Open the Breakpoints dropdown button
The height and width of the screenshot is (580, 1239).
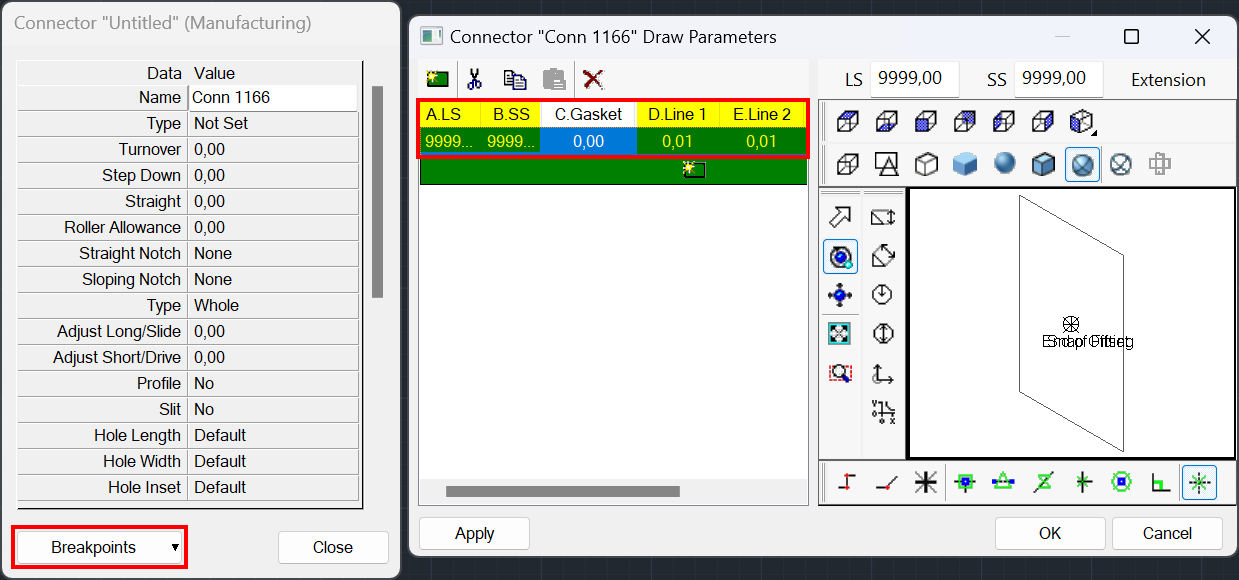point(100,547)
